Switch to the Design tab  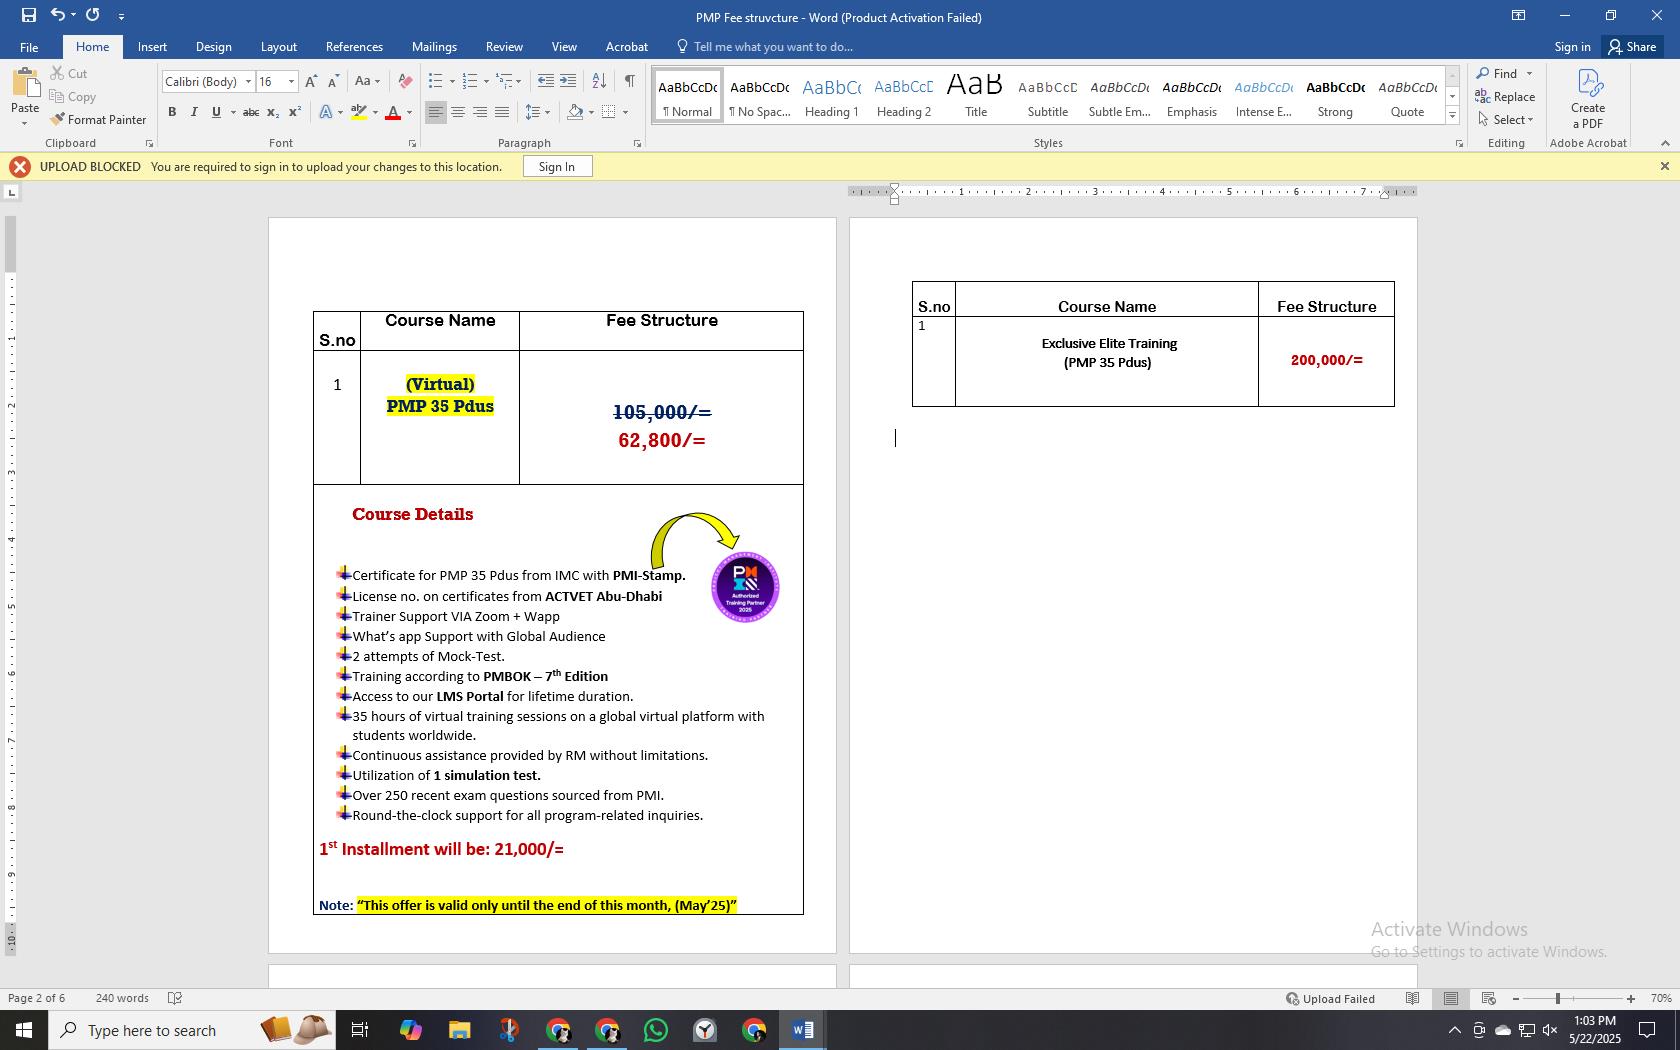[213, 47]
